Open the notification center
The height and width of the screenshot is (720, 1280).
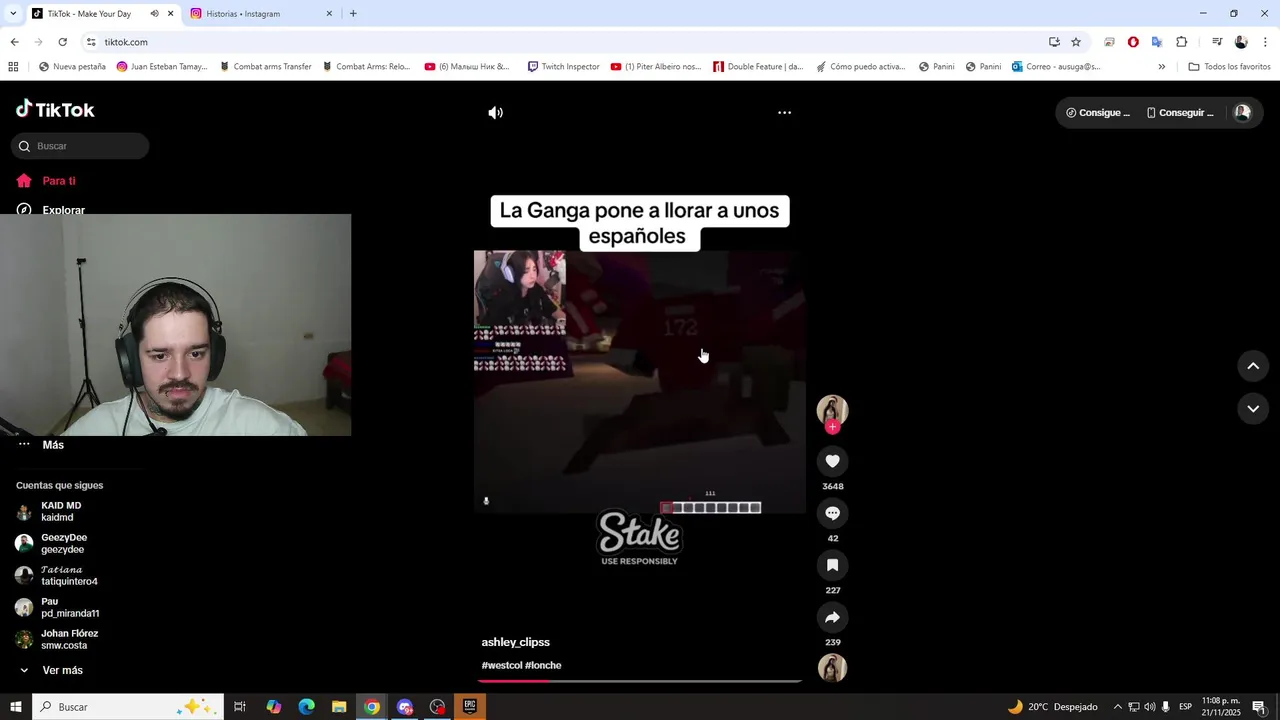(x=1259, y=707)
